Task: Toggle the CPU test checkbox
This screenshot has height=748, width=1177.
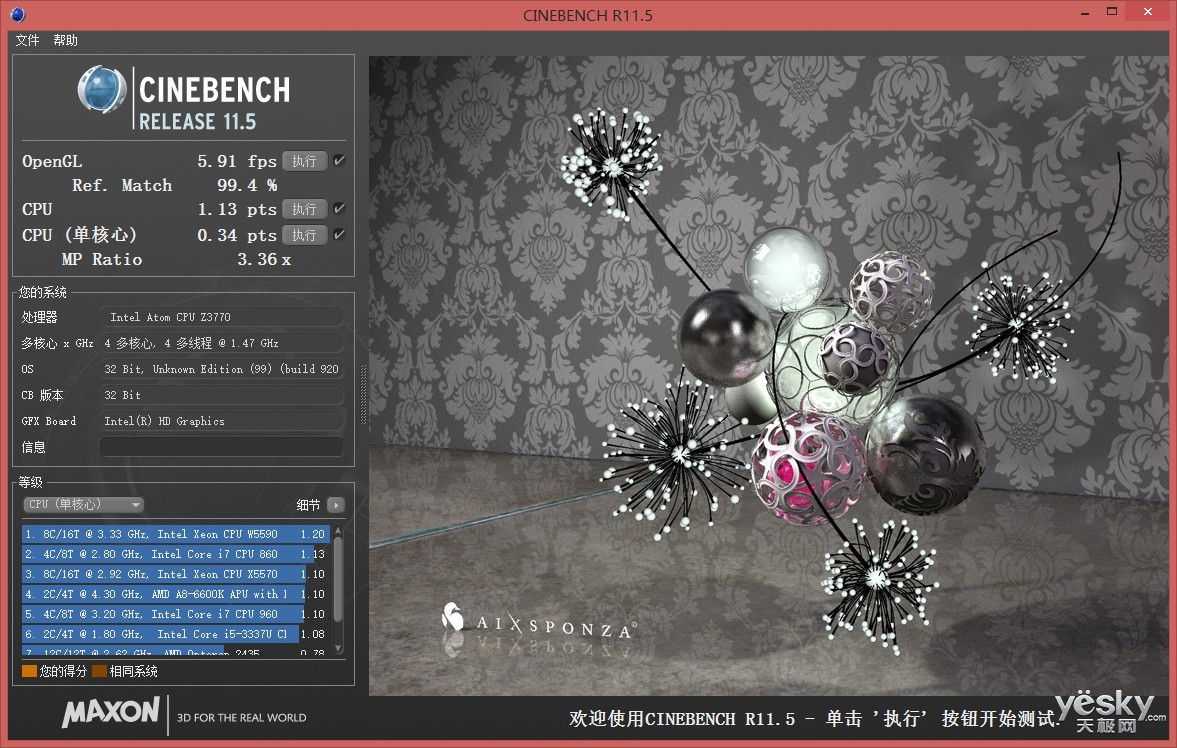Action: pos(339,208)
